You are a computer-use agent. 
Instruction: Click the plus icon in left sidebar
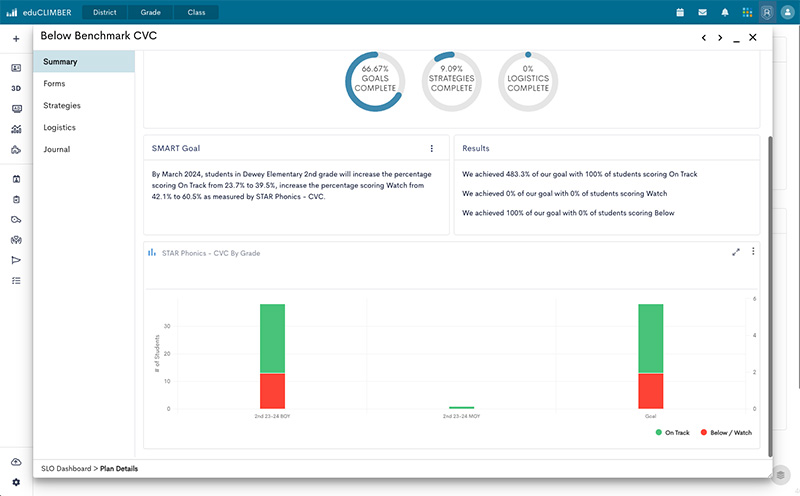pyautogui.click(x=16, y=39)
